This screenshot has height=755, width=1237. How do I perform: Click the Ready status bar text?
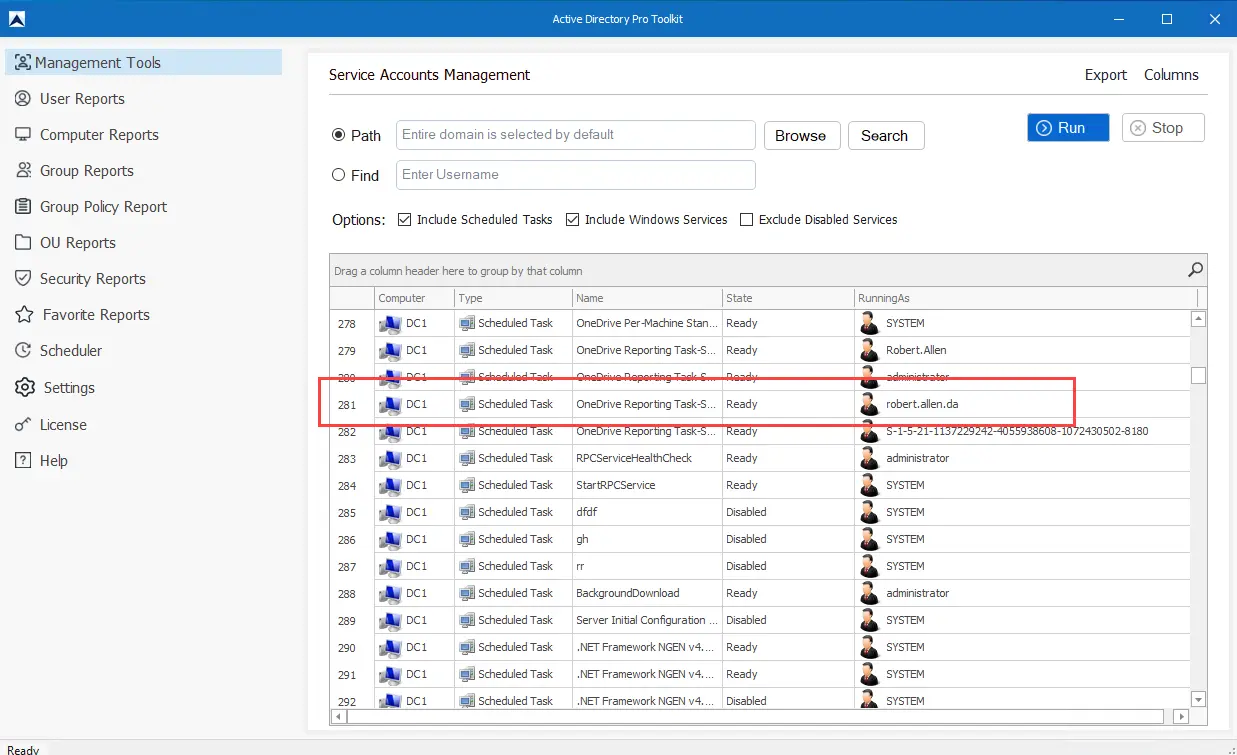pos(23,750)
